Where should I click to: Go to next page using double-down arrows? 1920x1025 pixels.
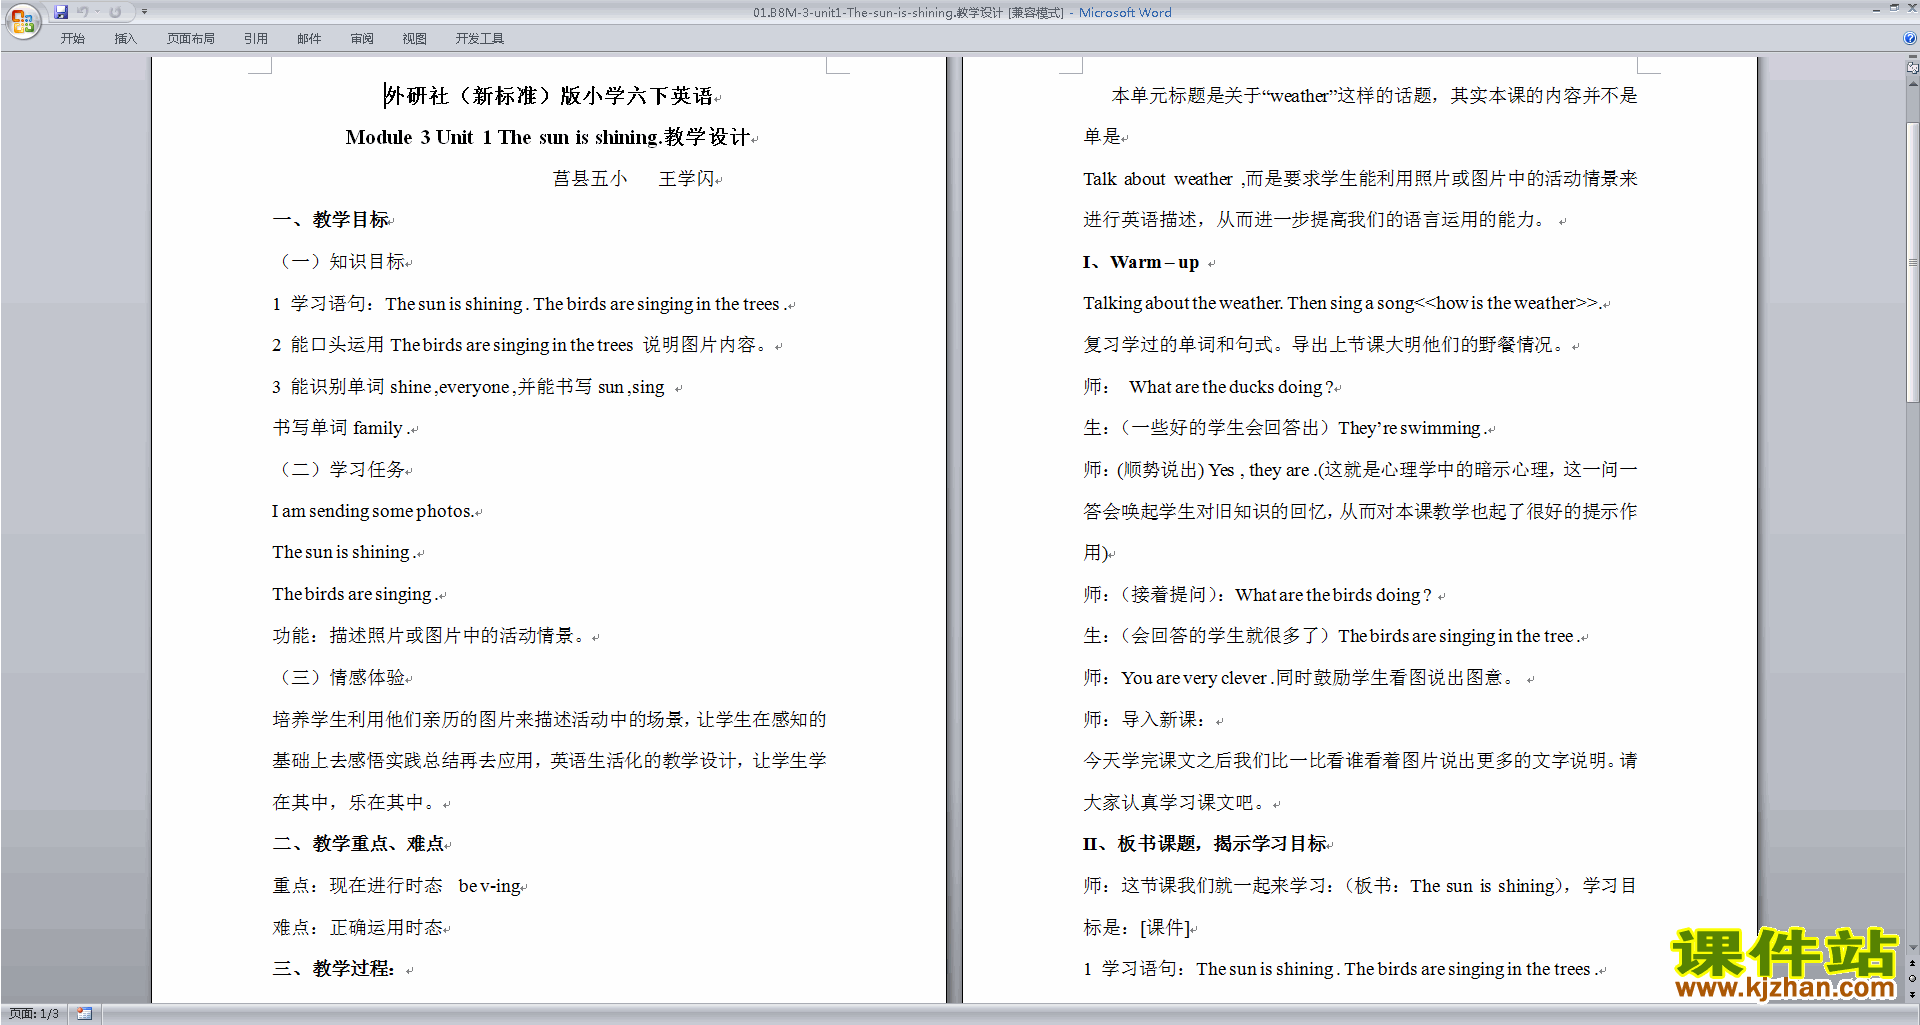[1913, 994]
